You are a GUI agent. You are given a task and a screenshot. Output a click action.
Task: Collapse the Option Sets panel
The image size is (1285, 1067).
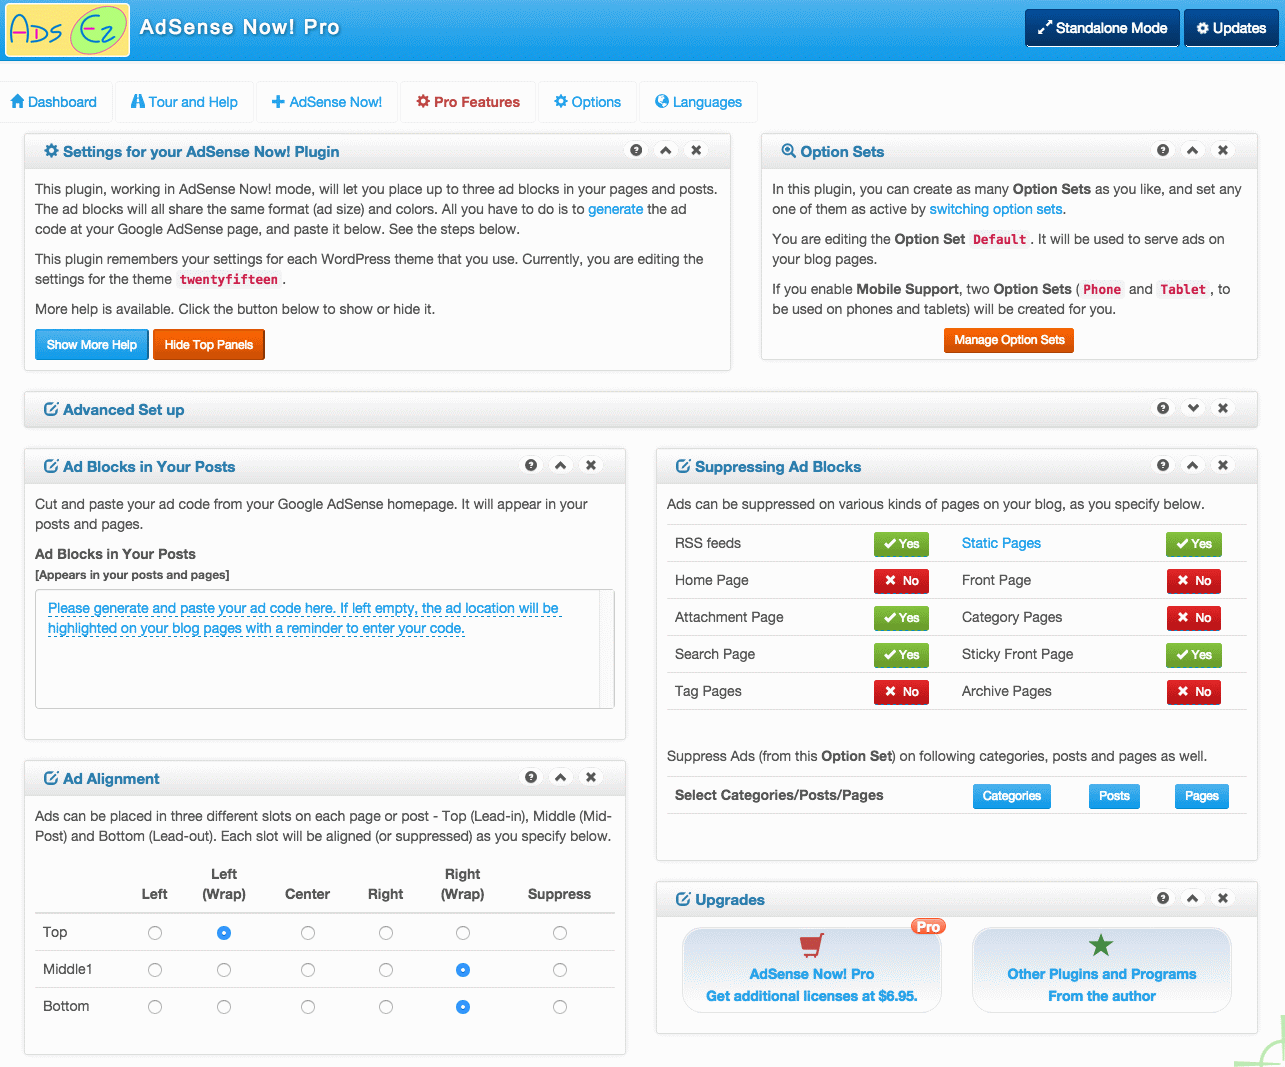1193,150
